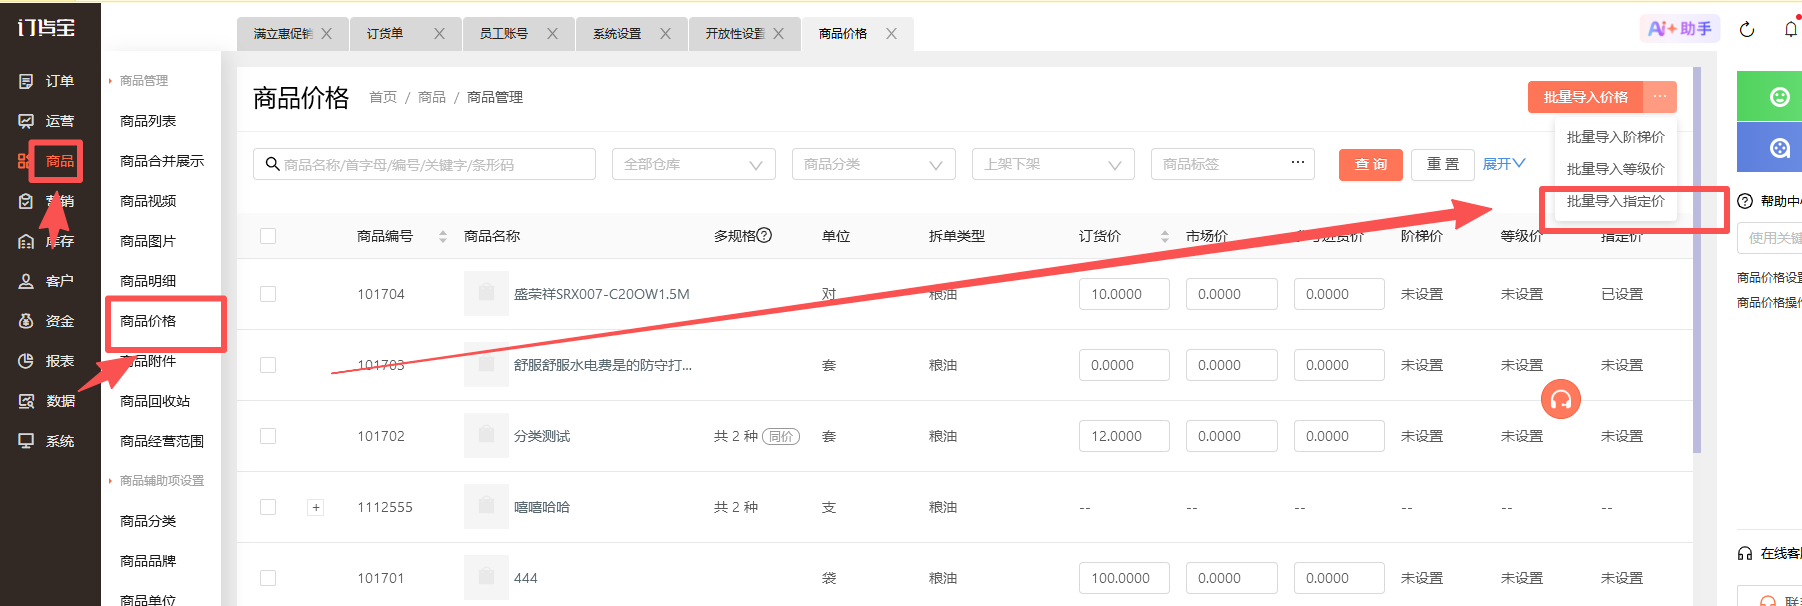The height and width of the screenshot is (606, 1802).
Task: Click 已设置 指定价 for row 101704
Action: (x=1621, y=294)
